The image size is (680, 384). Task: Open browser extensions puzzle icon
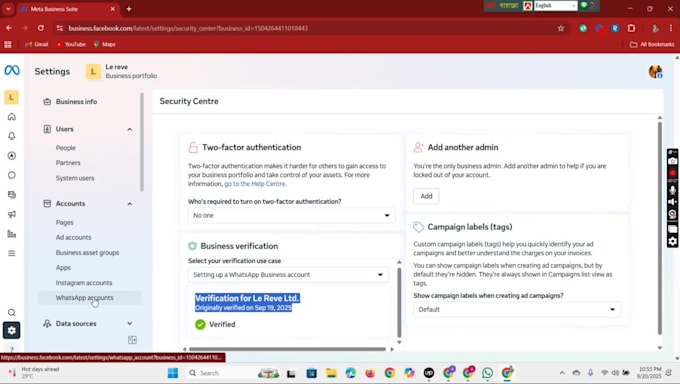pos(631,28)
